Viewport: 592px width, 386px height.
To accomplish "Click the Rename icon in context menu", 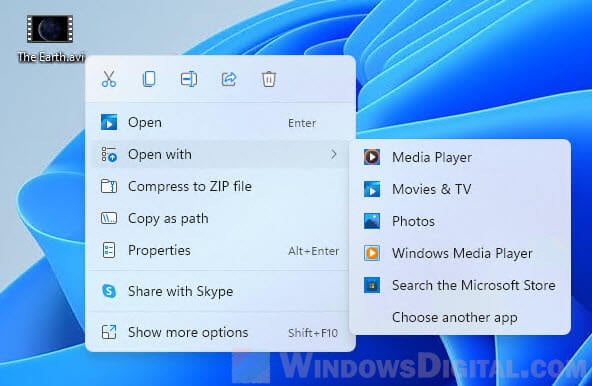I will pos(189,79).
